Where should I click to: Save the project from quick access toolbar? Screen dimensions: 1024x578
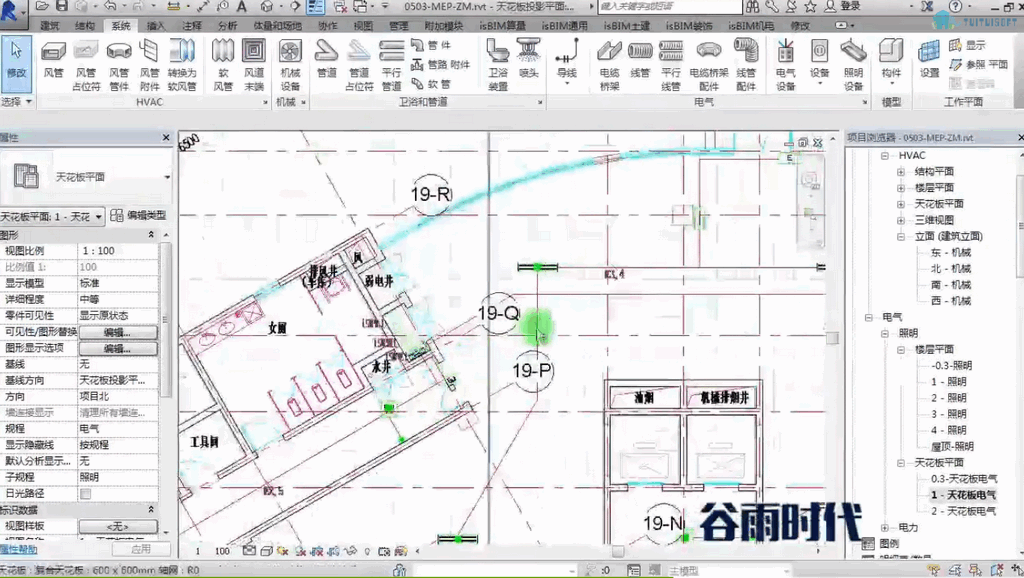pyautogui.click(x=61, y=6)
